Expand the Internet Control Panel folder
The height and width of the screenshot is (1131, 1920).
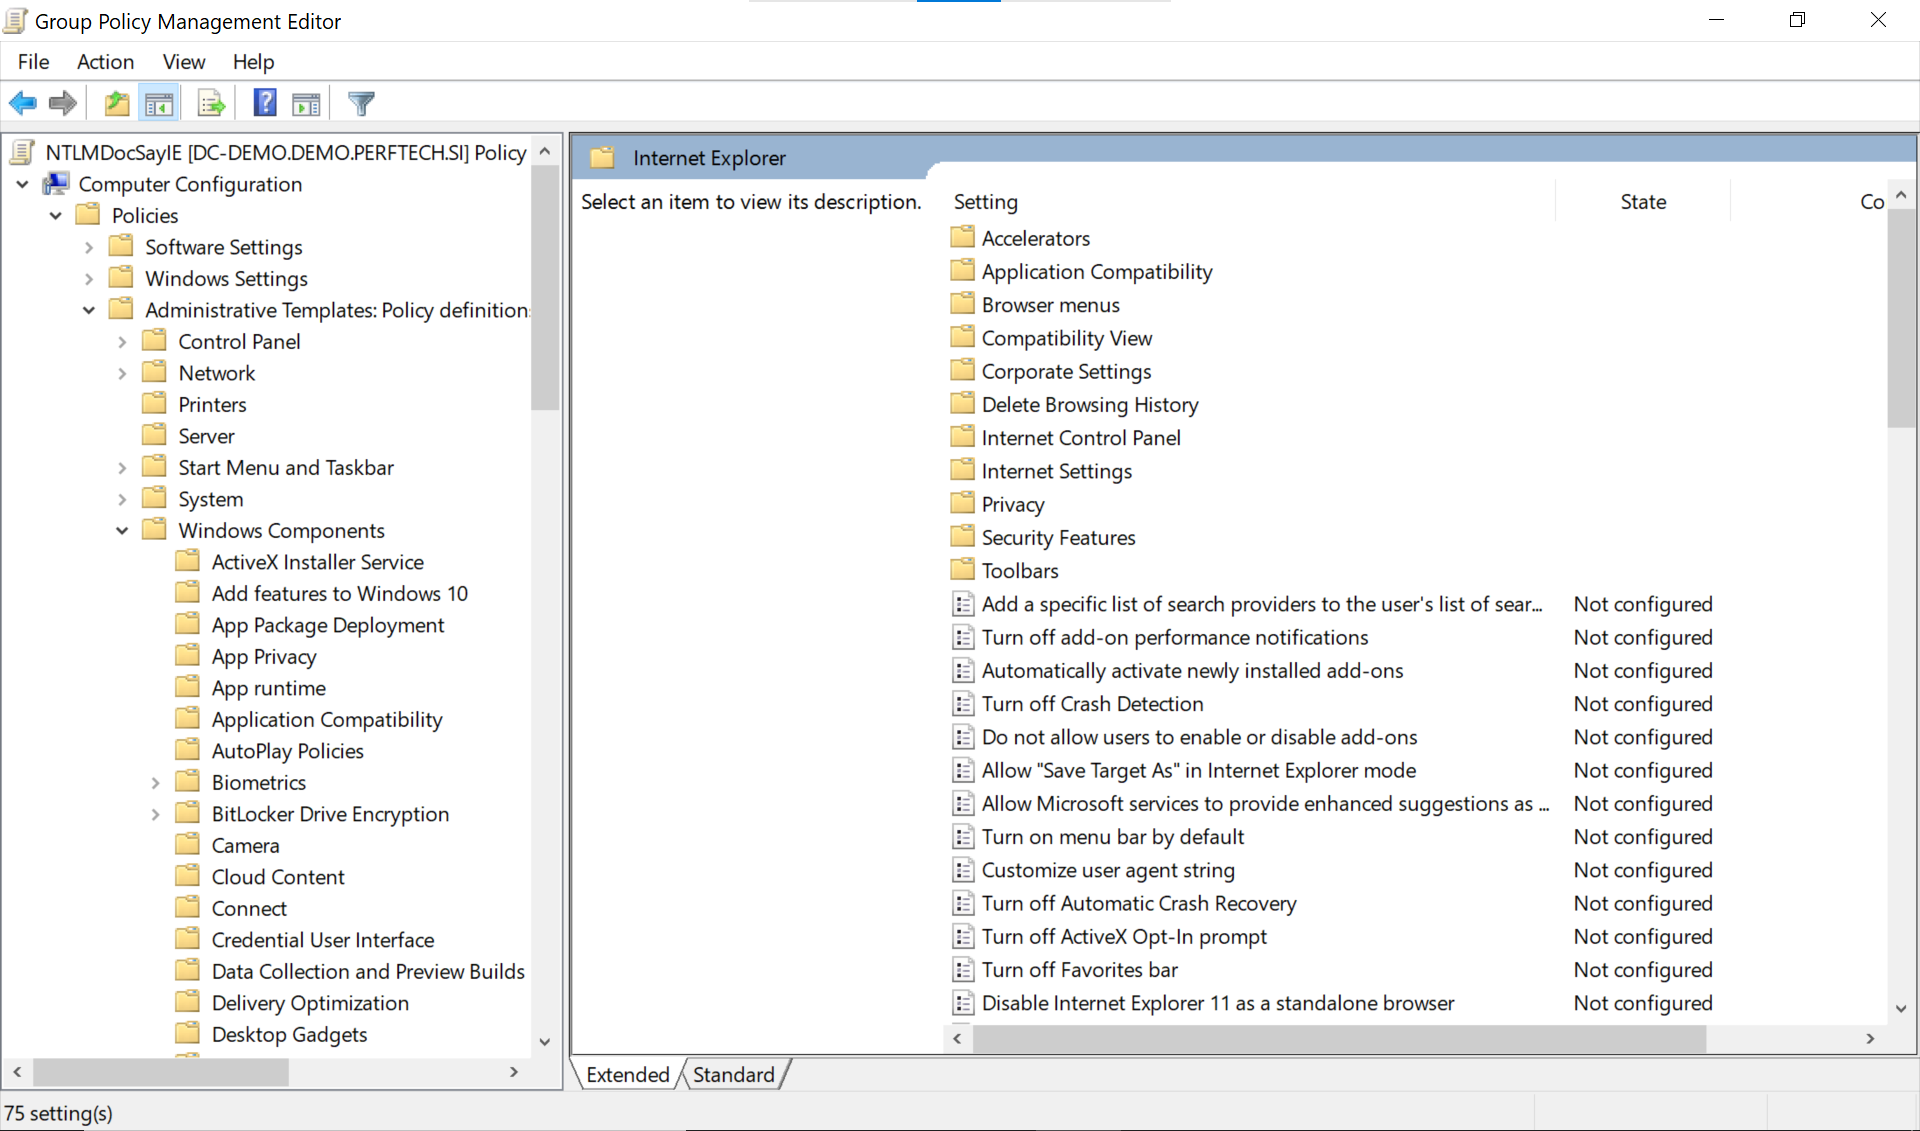point(1080,438)
